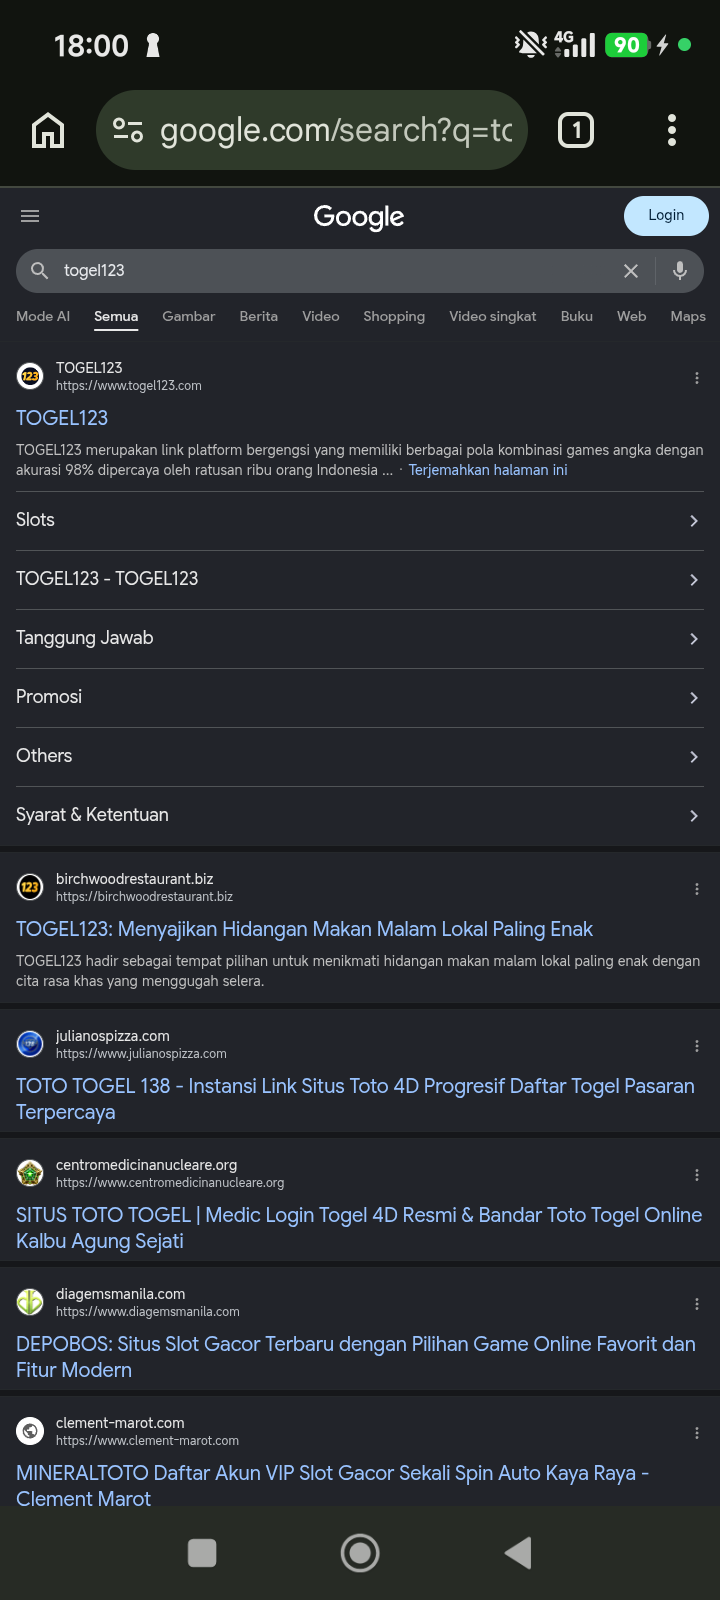720x1600 pixels.
Task: Open site settings icon in address bar
Action: pos(128,130)
